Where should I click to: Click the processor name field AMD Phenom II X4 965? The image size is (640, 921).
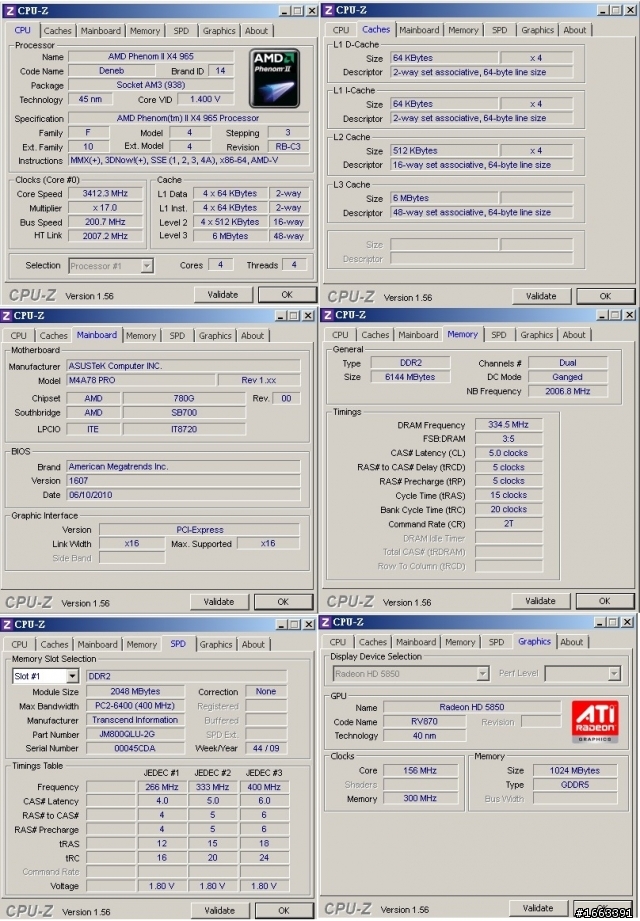point(151,56)
